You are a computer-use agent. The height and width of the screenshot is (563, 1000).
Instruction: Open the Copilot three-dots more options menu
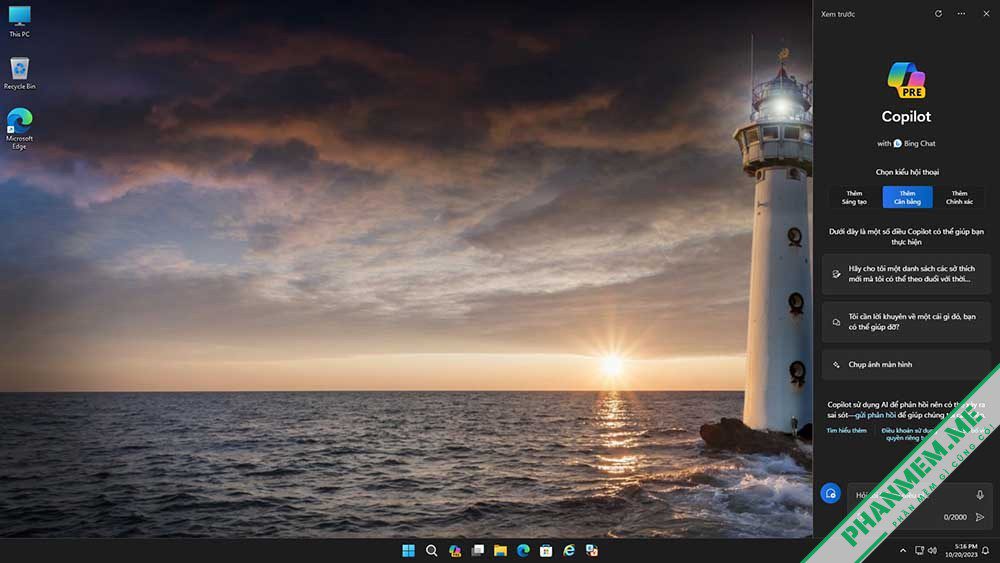(961, 13)
